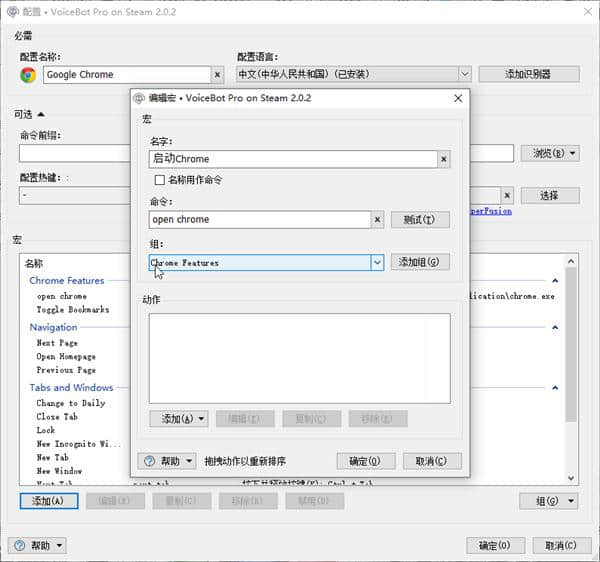600x562 pixels.
Task: Click the VoiceBot icon in macro dialog title bar
Action: click(x=139, y=98)
